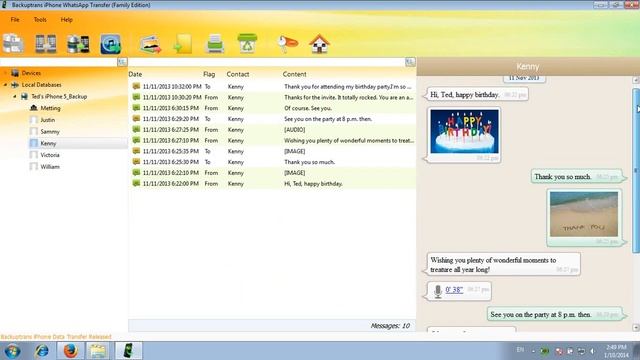Open the Tools menu
This screenshot has height=360, width=640.
[40, 20]
